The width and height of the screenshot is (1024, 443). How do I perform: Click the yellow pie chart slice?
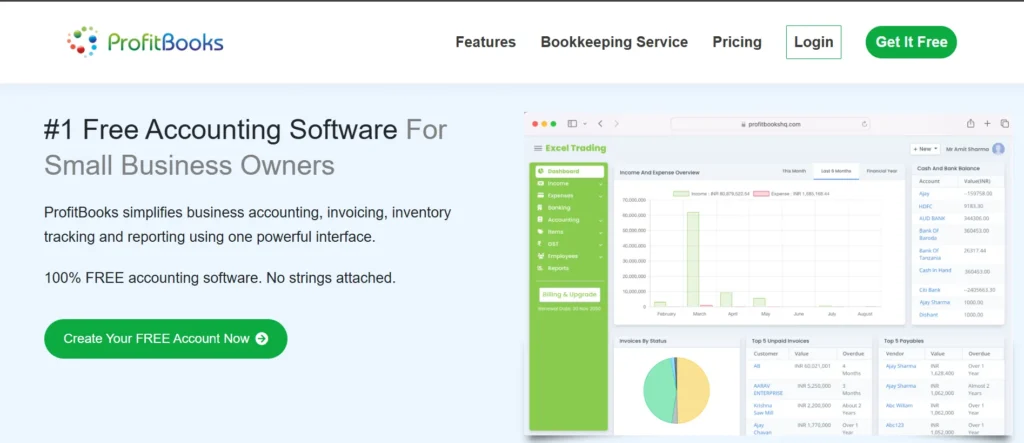[694, 389]
